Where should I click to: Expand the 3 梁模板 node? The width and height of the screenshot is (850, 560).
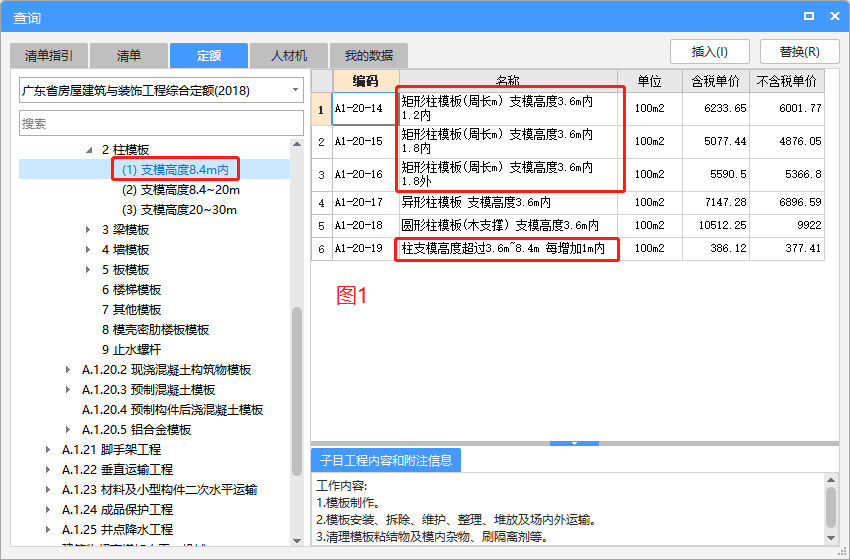pos(88,230)
